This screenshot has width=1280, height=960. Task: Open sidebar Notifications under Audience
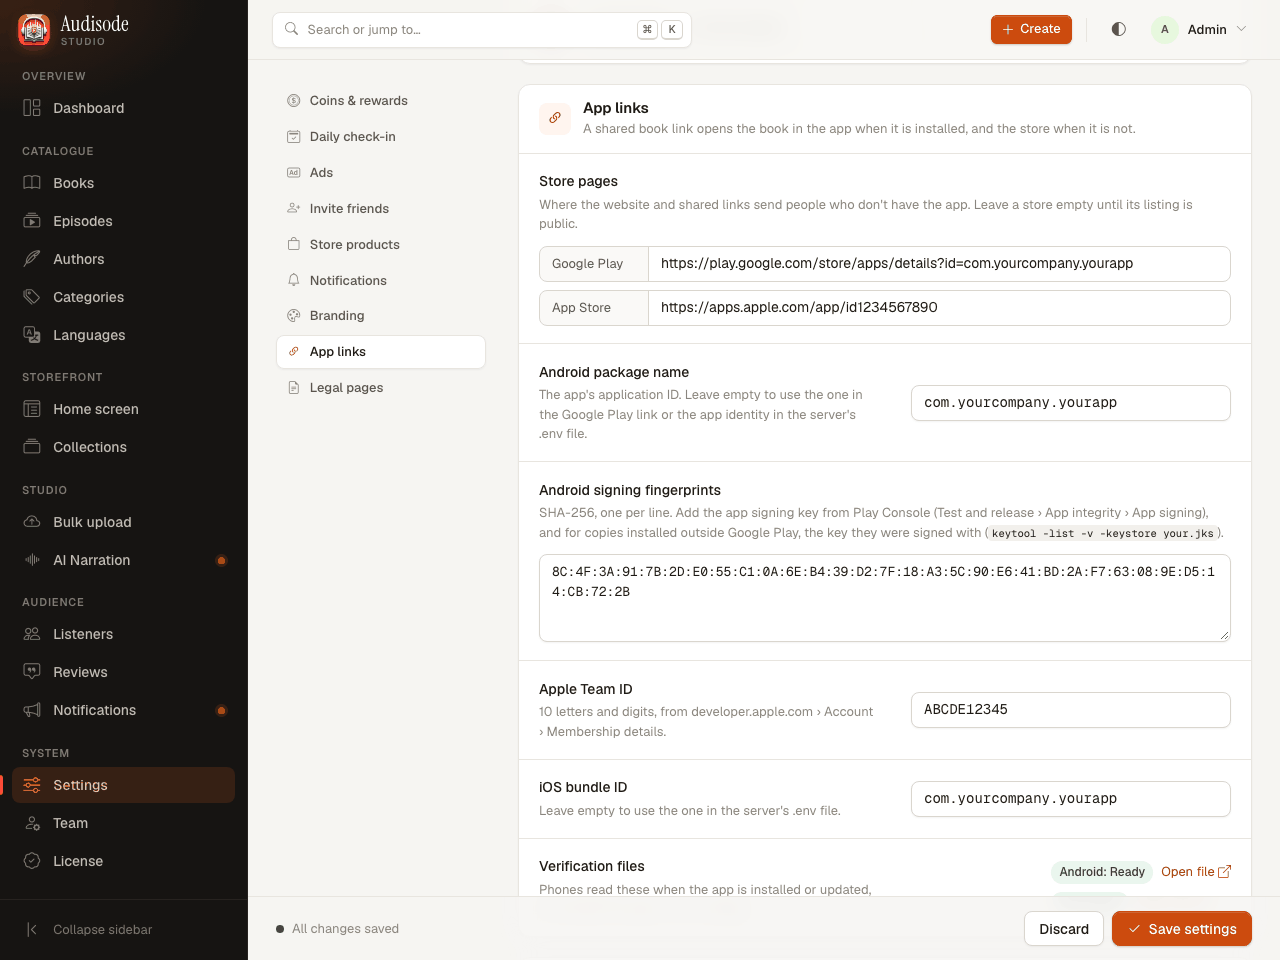click(x=124, y=710)
